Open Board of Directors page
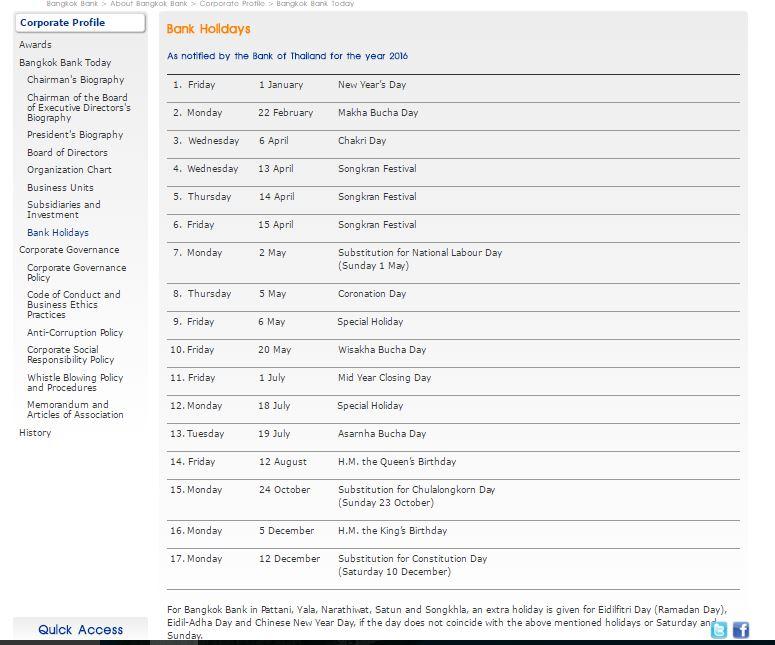 point(67,153)
